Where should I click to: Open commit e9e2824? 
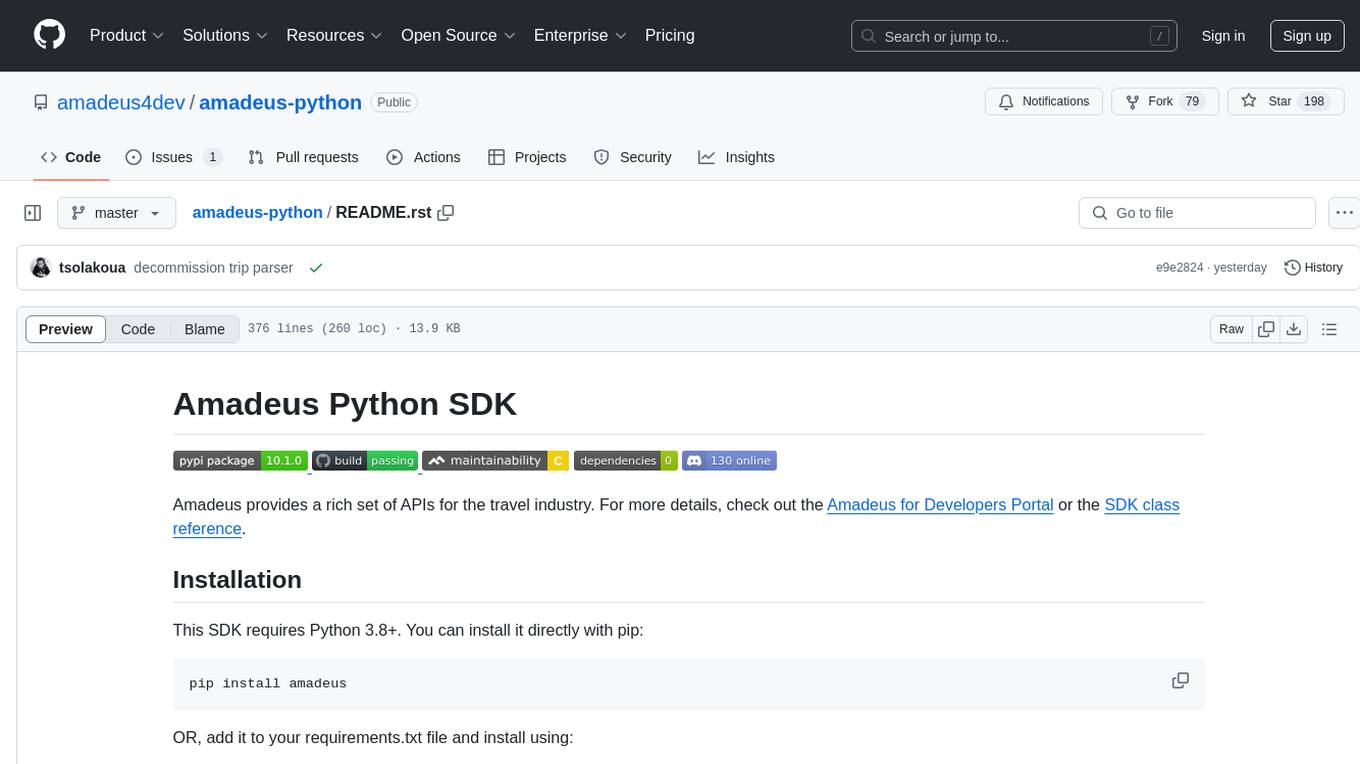(x=1179, y=267)
